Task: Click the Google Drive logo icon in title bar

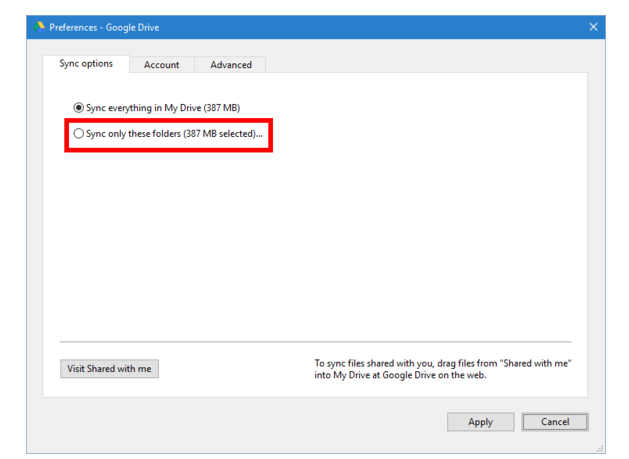Action: pos(39,27)
